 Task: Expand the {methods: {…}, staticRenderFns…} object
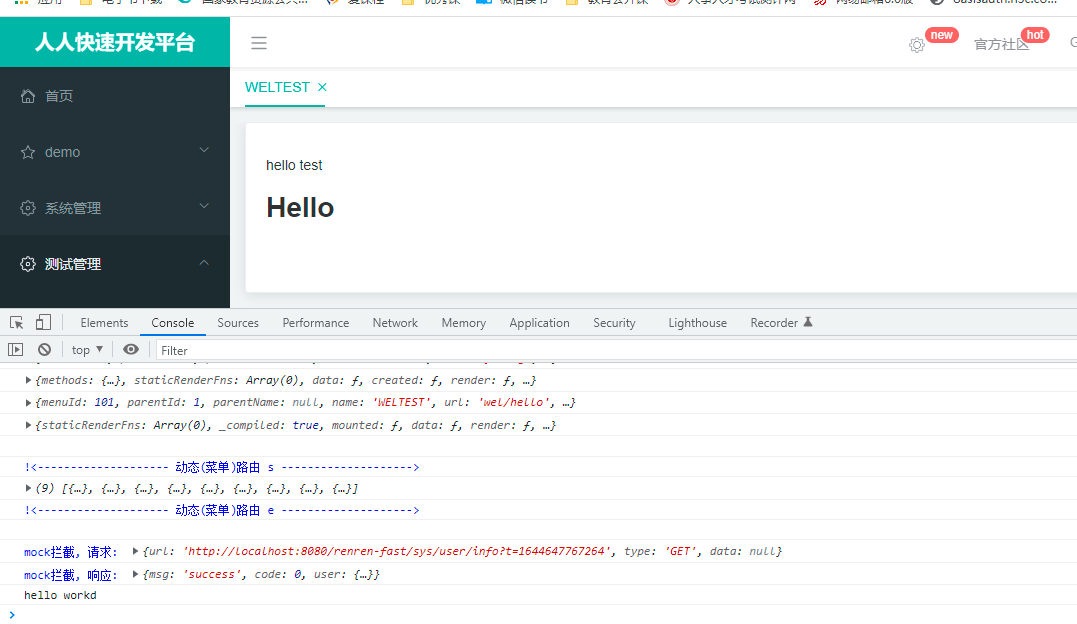tap(28, 380)
